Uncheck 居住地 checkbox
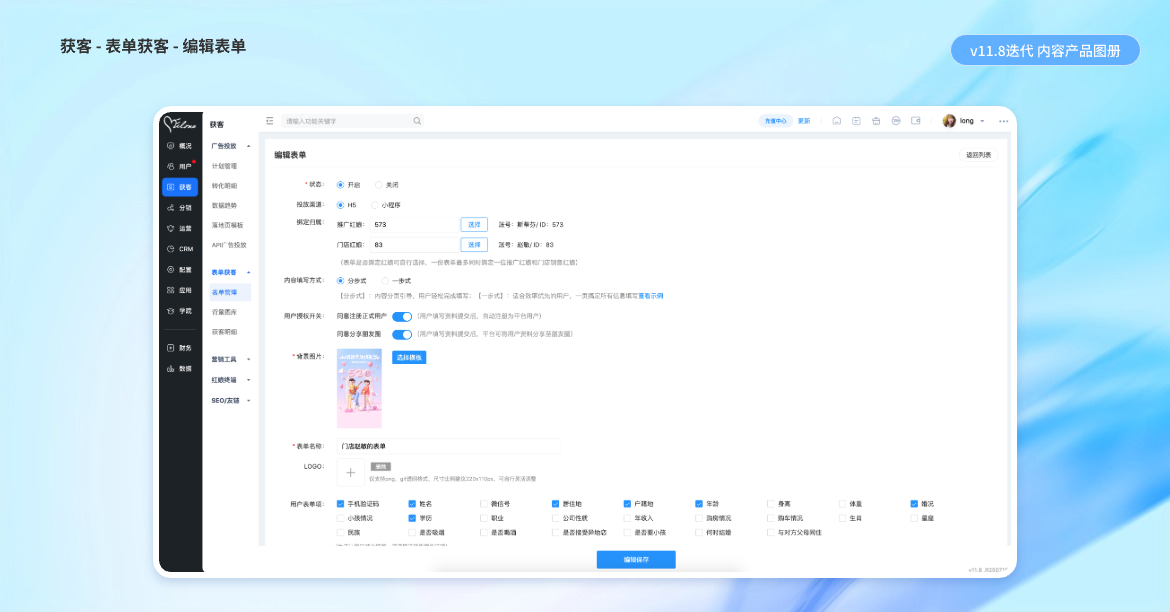This screenshot has width=1170, height=612. (x=555, y=504)
